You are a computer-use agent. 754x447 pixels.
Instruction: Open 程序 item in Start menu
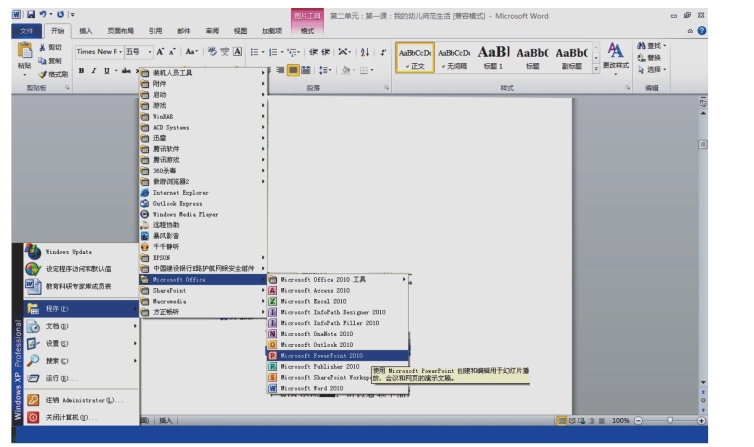coord(81,309)
